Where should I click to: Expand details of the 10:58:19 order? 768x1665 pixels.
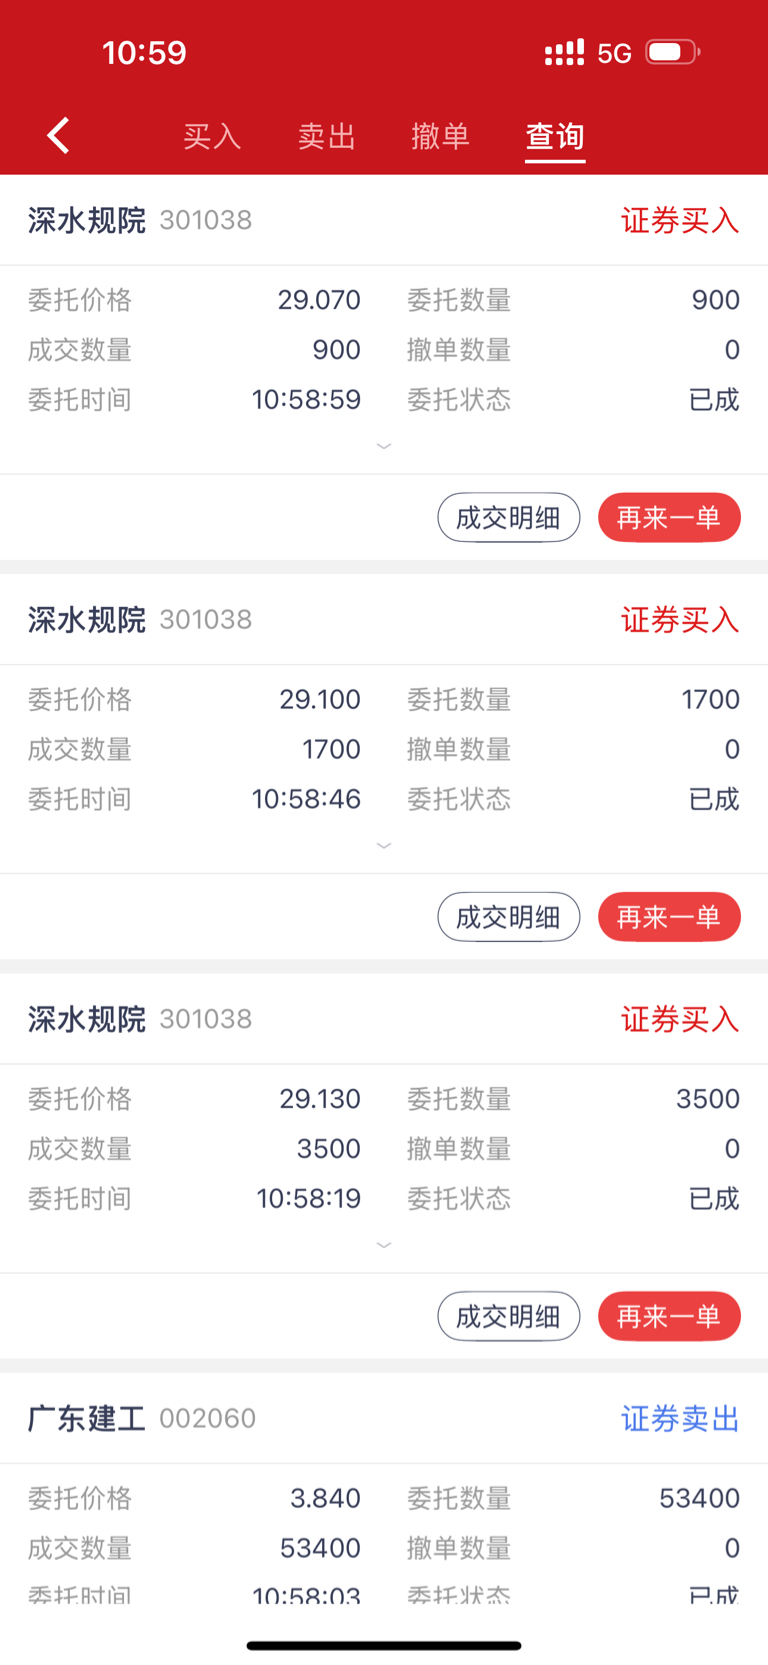[x=384, y=1245]
